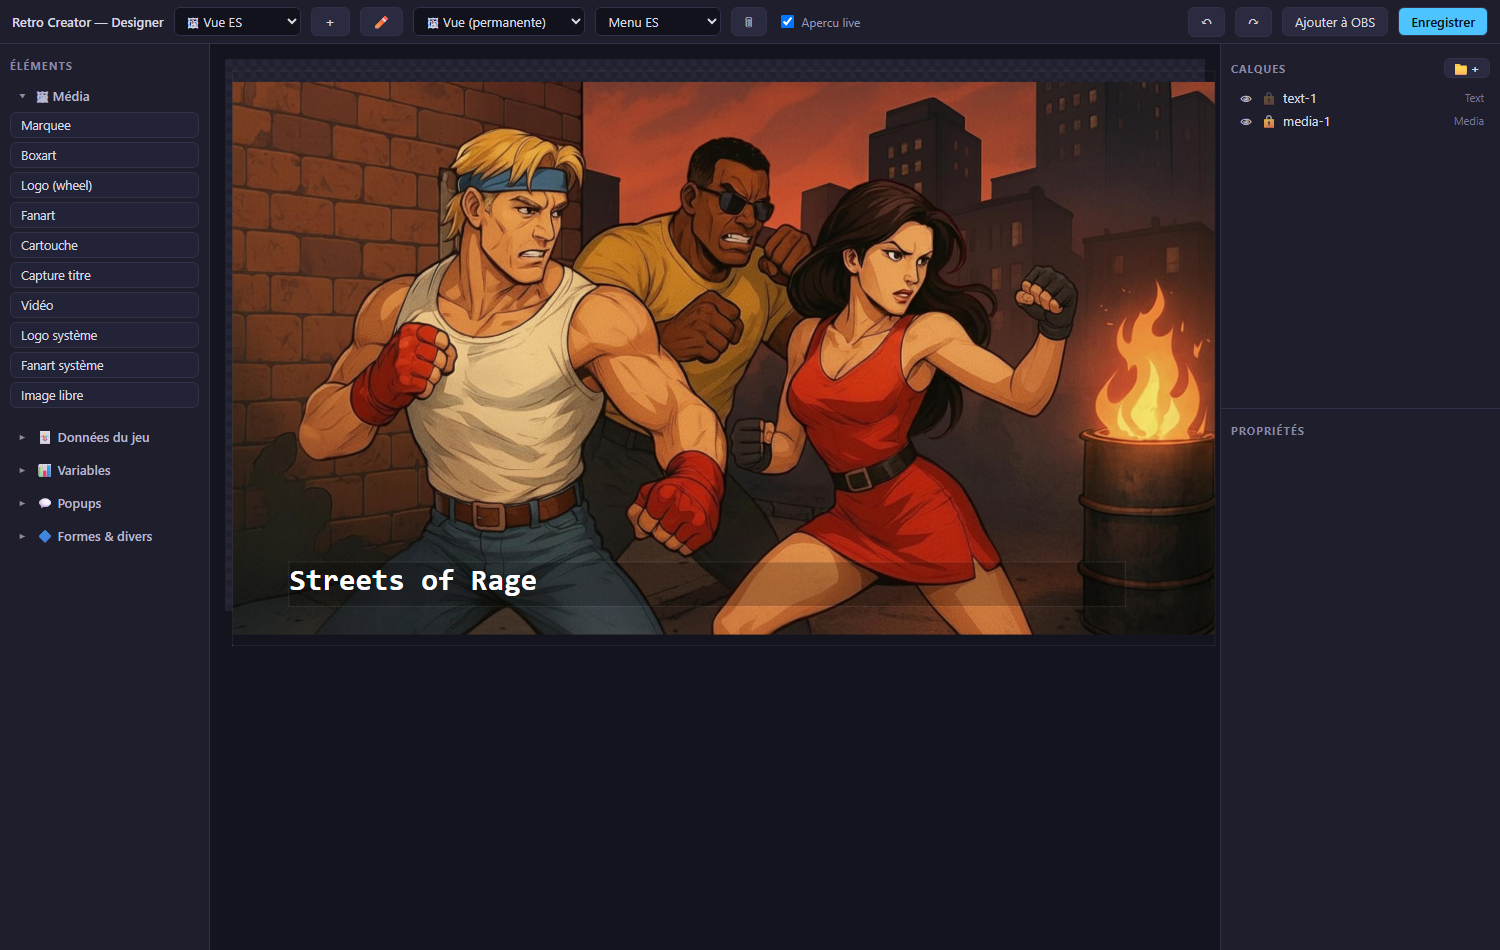
Task: Expand the Variables section
Action: [22, 470]
